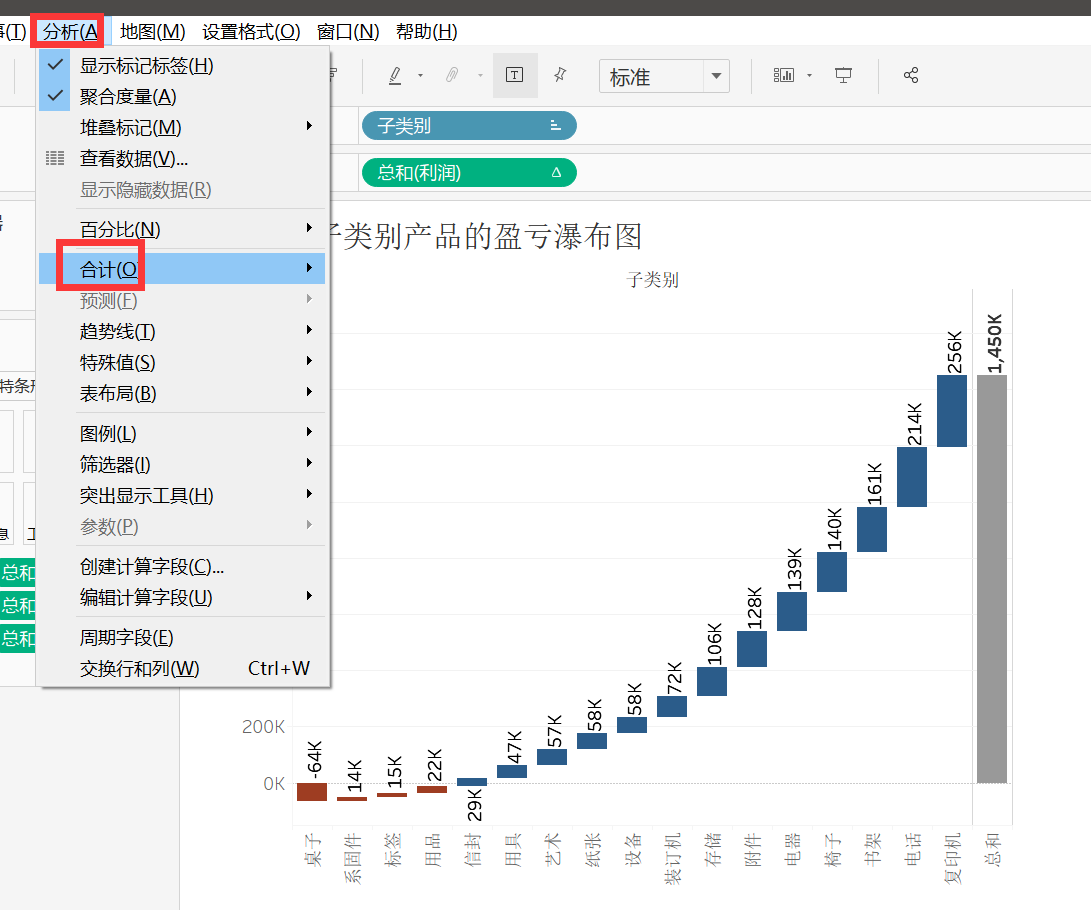Choose 创建计算字段(C)... entry

(182, 566)
